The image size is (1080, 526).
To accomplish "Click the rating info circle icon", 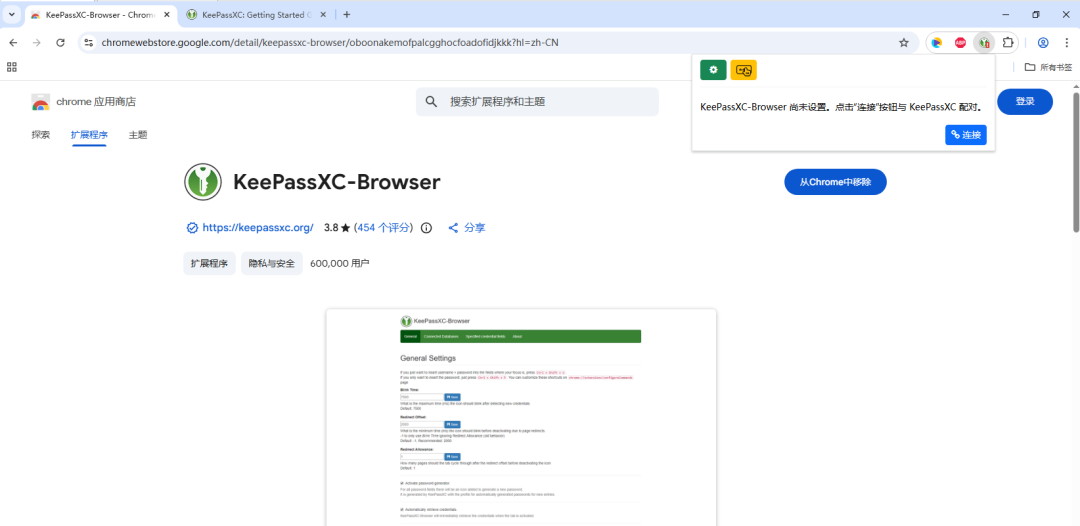I will point(426,228).
